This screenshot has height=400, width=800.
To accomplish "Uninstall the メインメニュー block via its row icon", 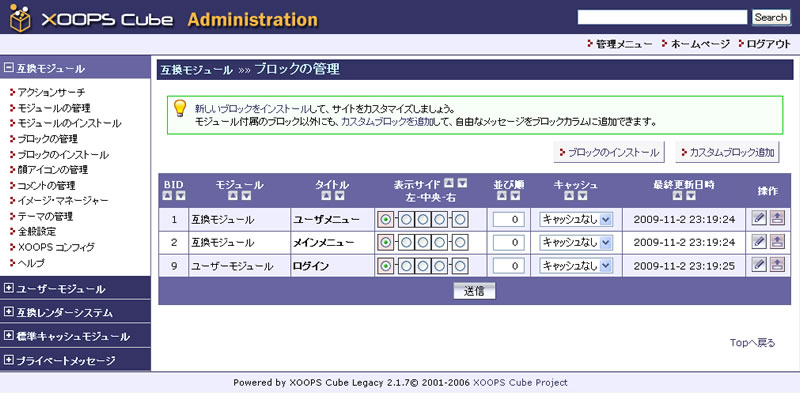I will click(x=777, y=241).
